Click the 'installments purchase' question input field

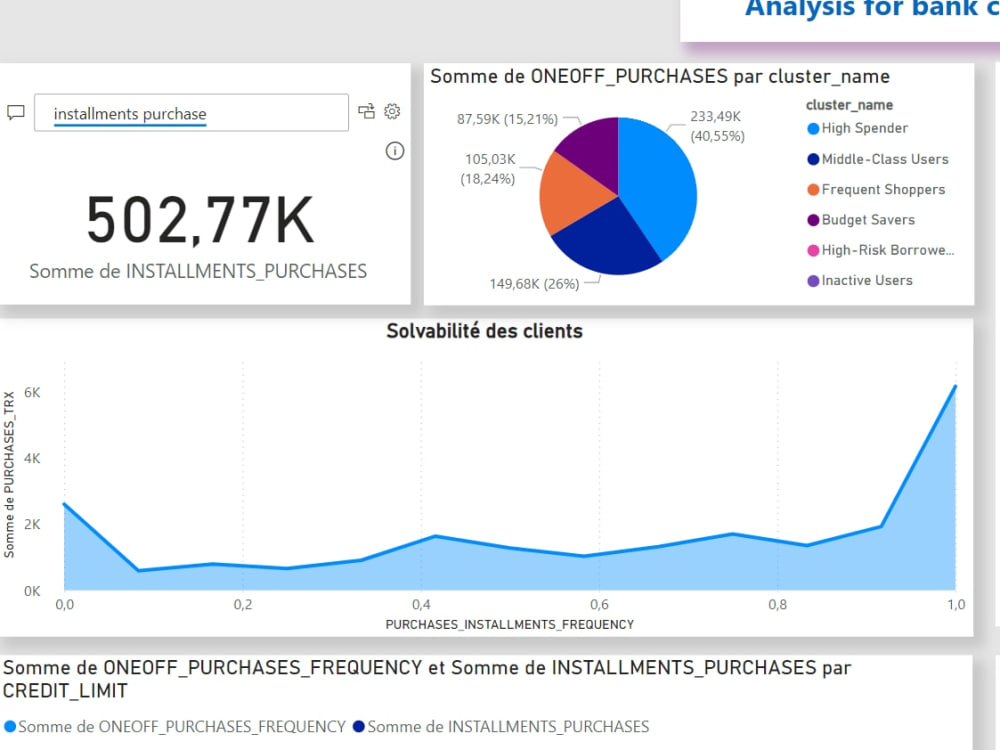pyautogui.click(x=191, y=113)
